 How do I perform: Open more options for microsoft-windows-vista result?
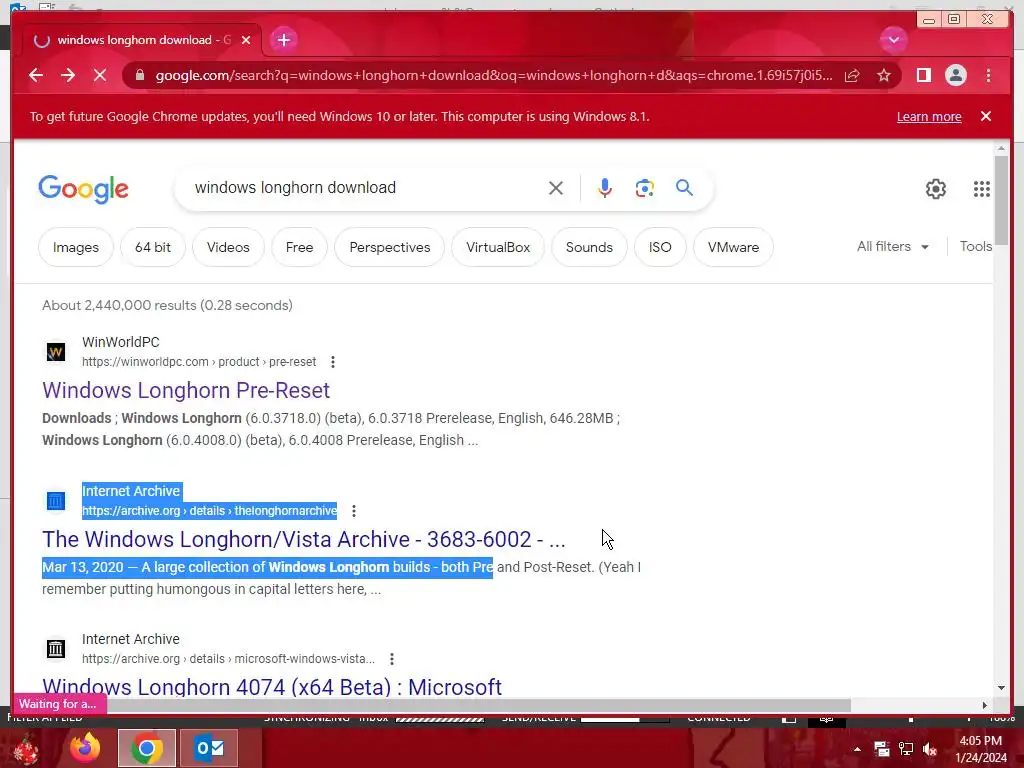[392, 659]
